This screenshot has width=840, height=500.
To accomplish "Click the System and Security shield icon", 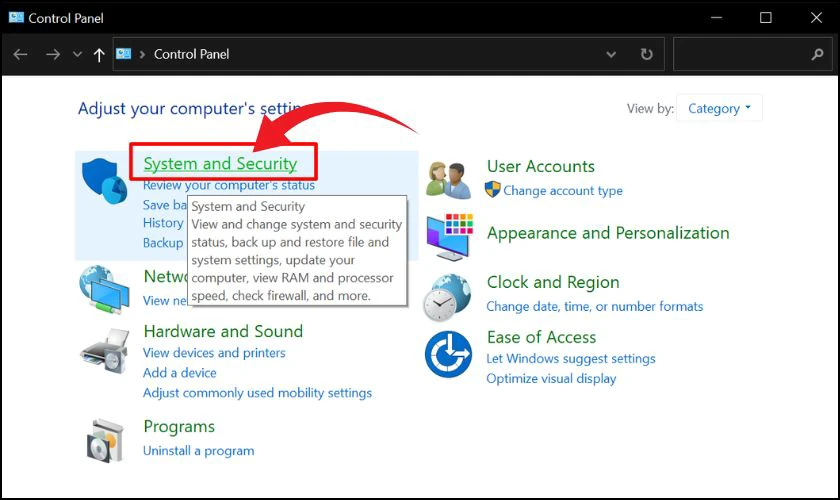I will tap(104, 181).
